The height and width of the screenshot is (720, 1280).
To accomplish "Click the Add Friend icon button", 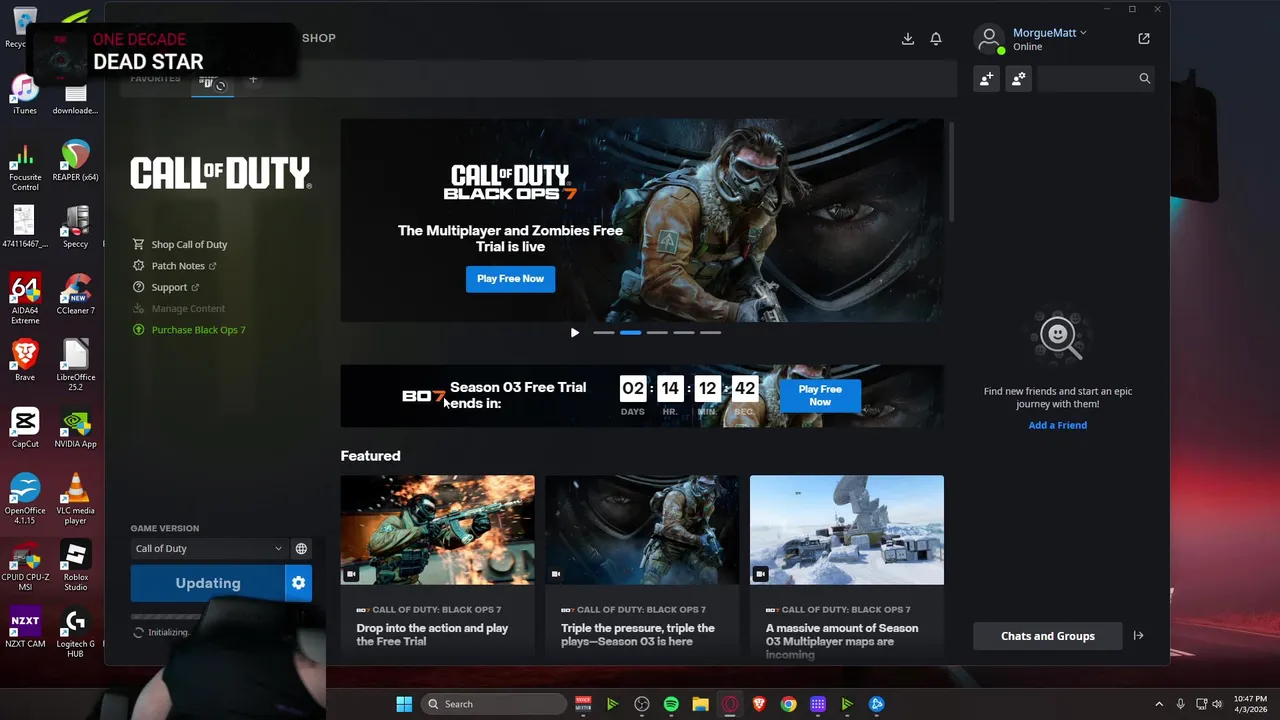I will click(987, 79).
